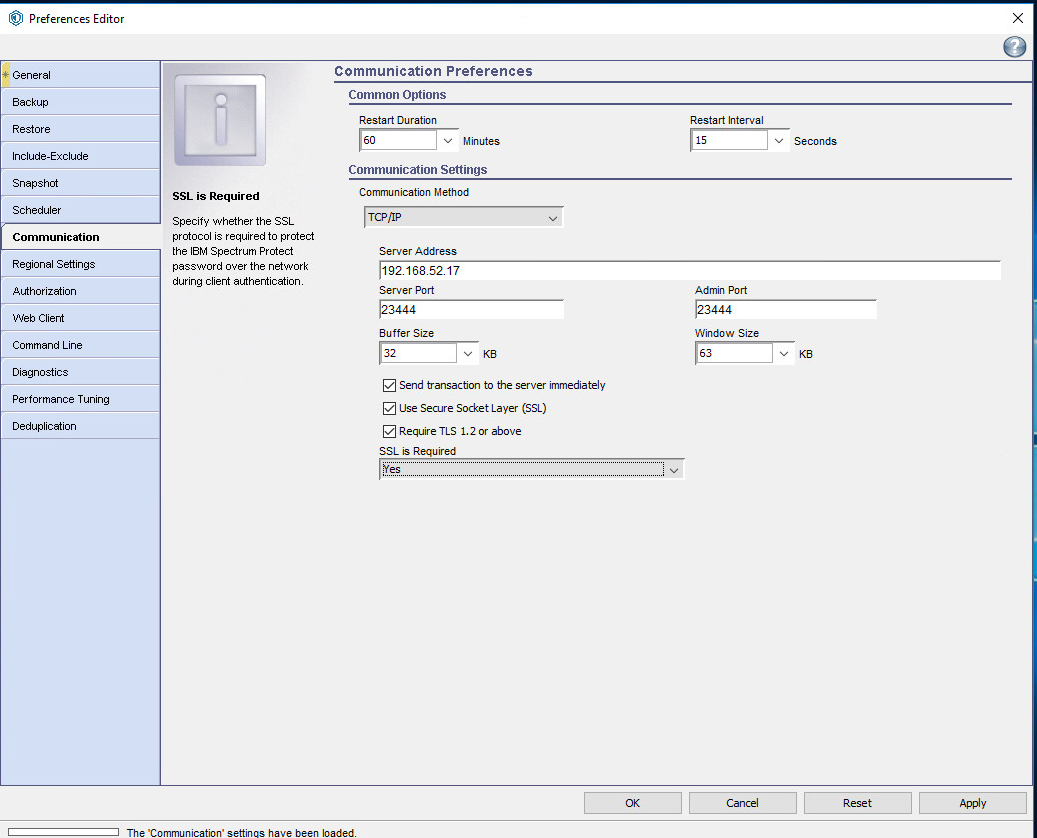The image size is (1037, 838).
Task: Toggle Send transaction to the server immediately
Action: coord(390,385)
